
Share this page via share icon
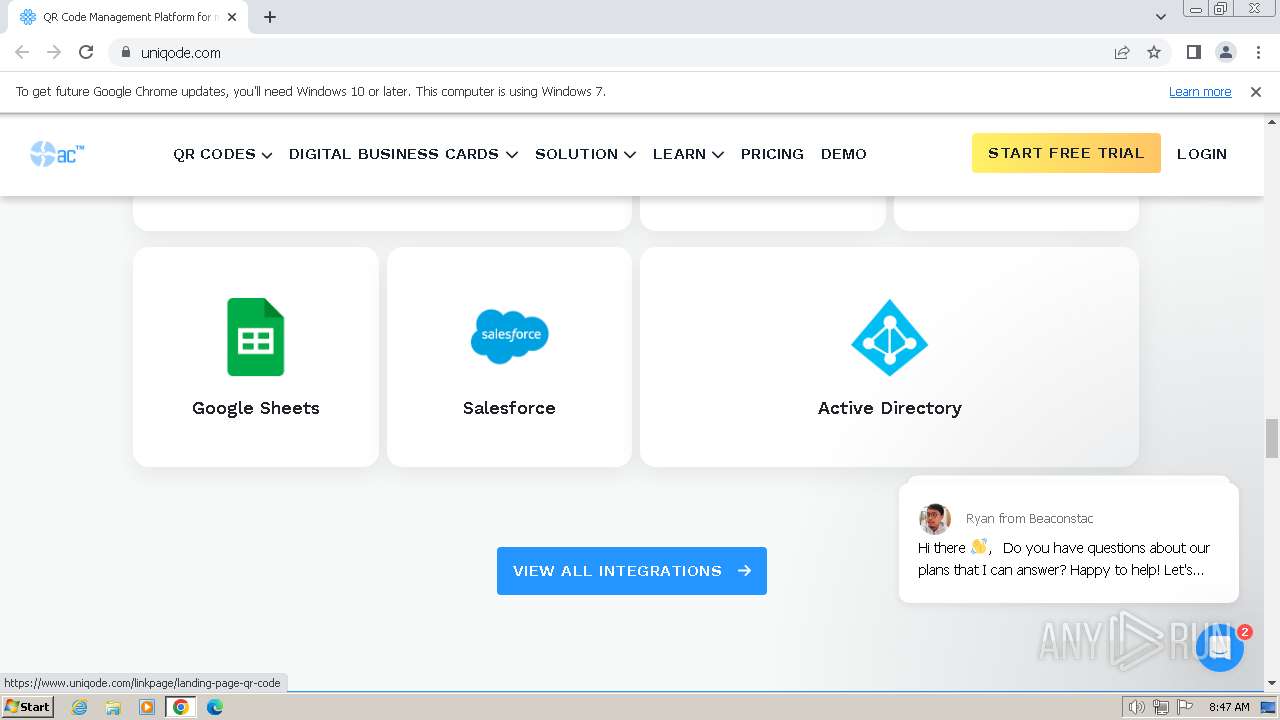coord(1122,52)
